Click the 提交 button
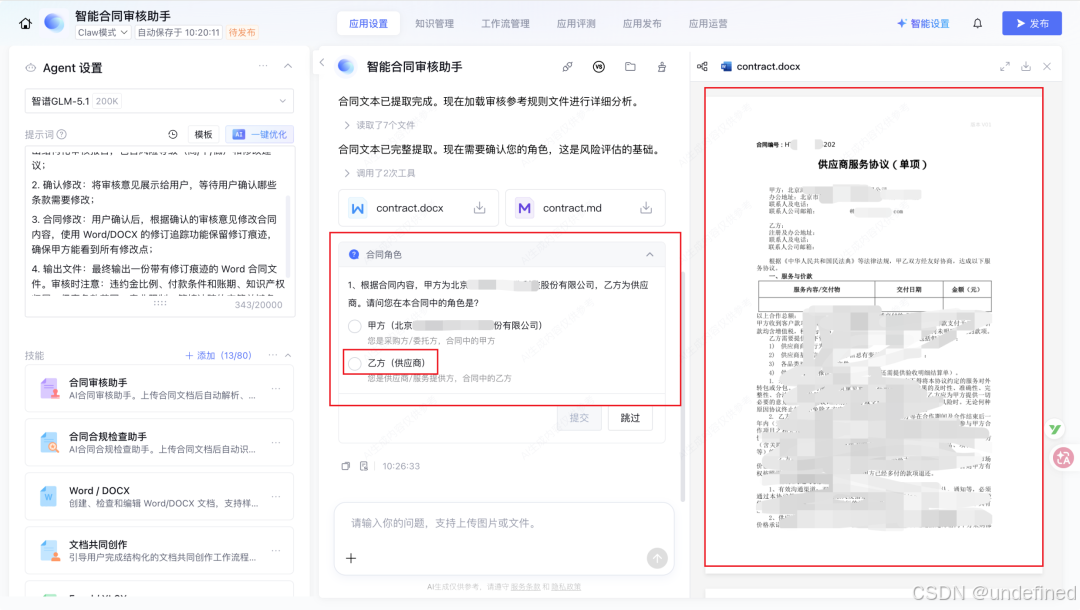 (579, 418)
